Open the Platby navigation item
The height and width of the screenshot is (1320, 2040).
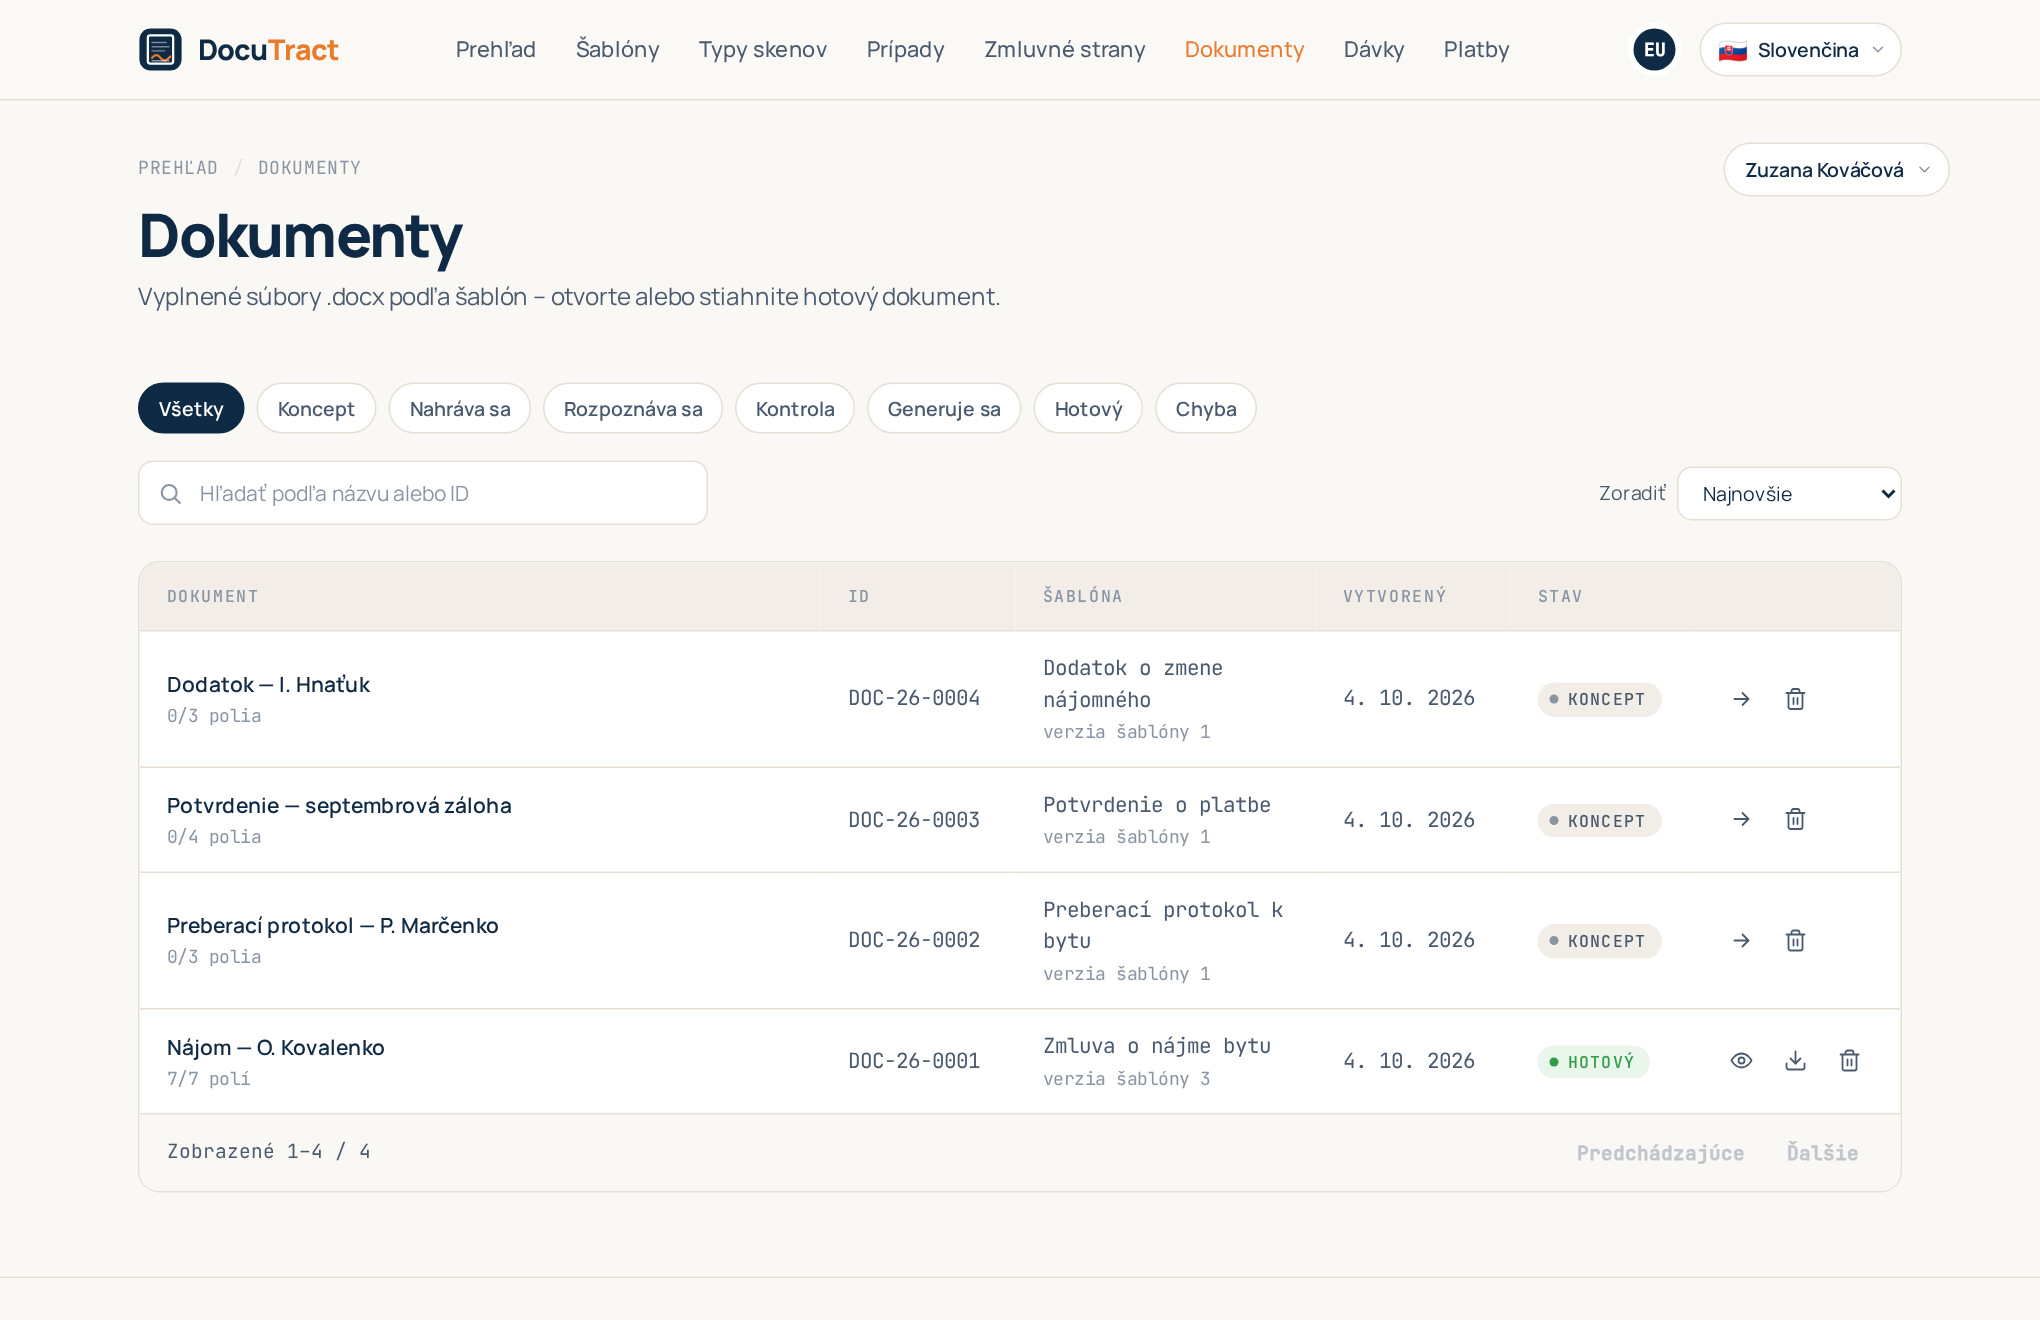coord(1476,49)
